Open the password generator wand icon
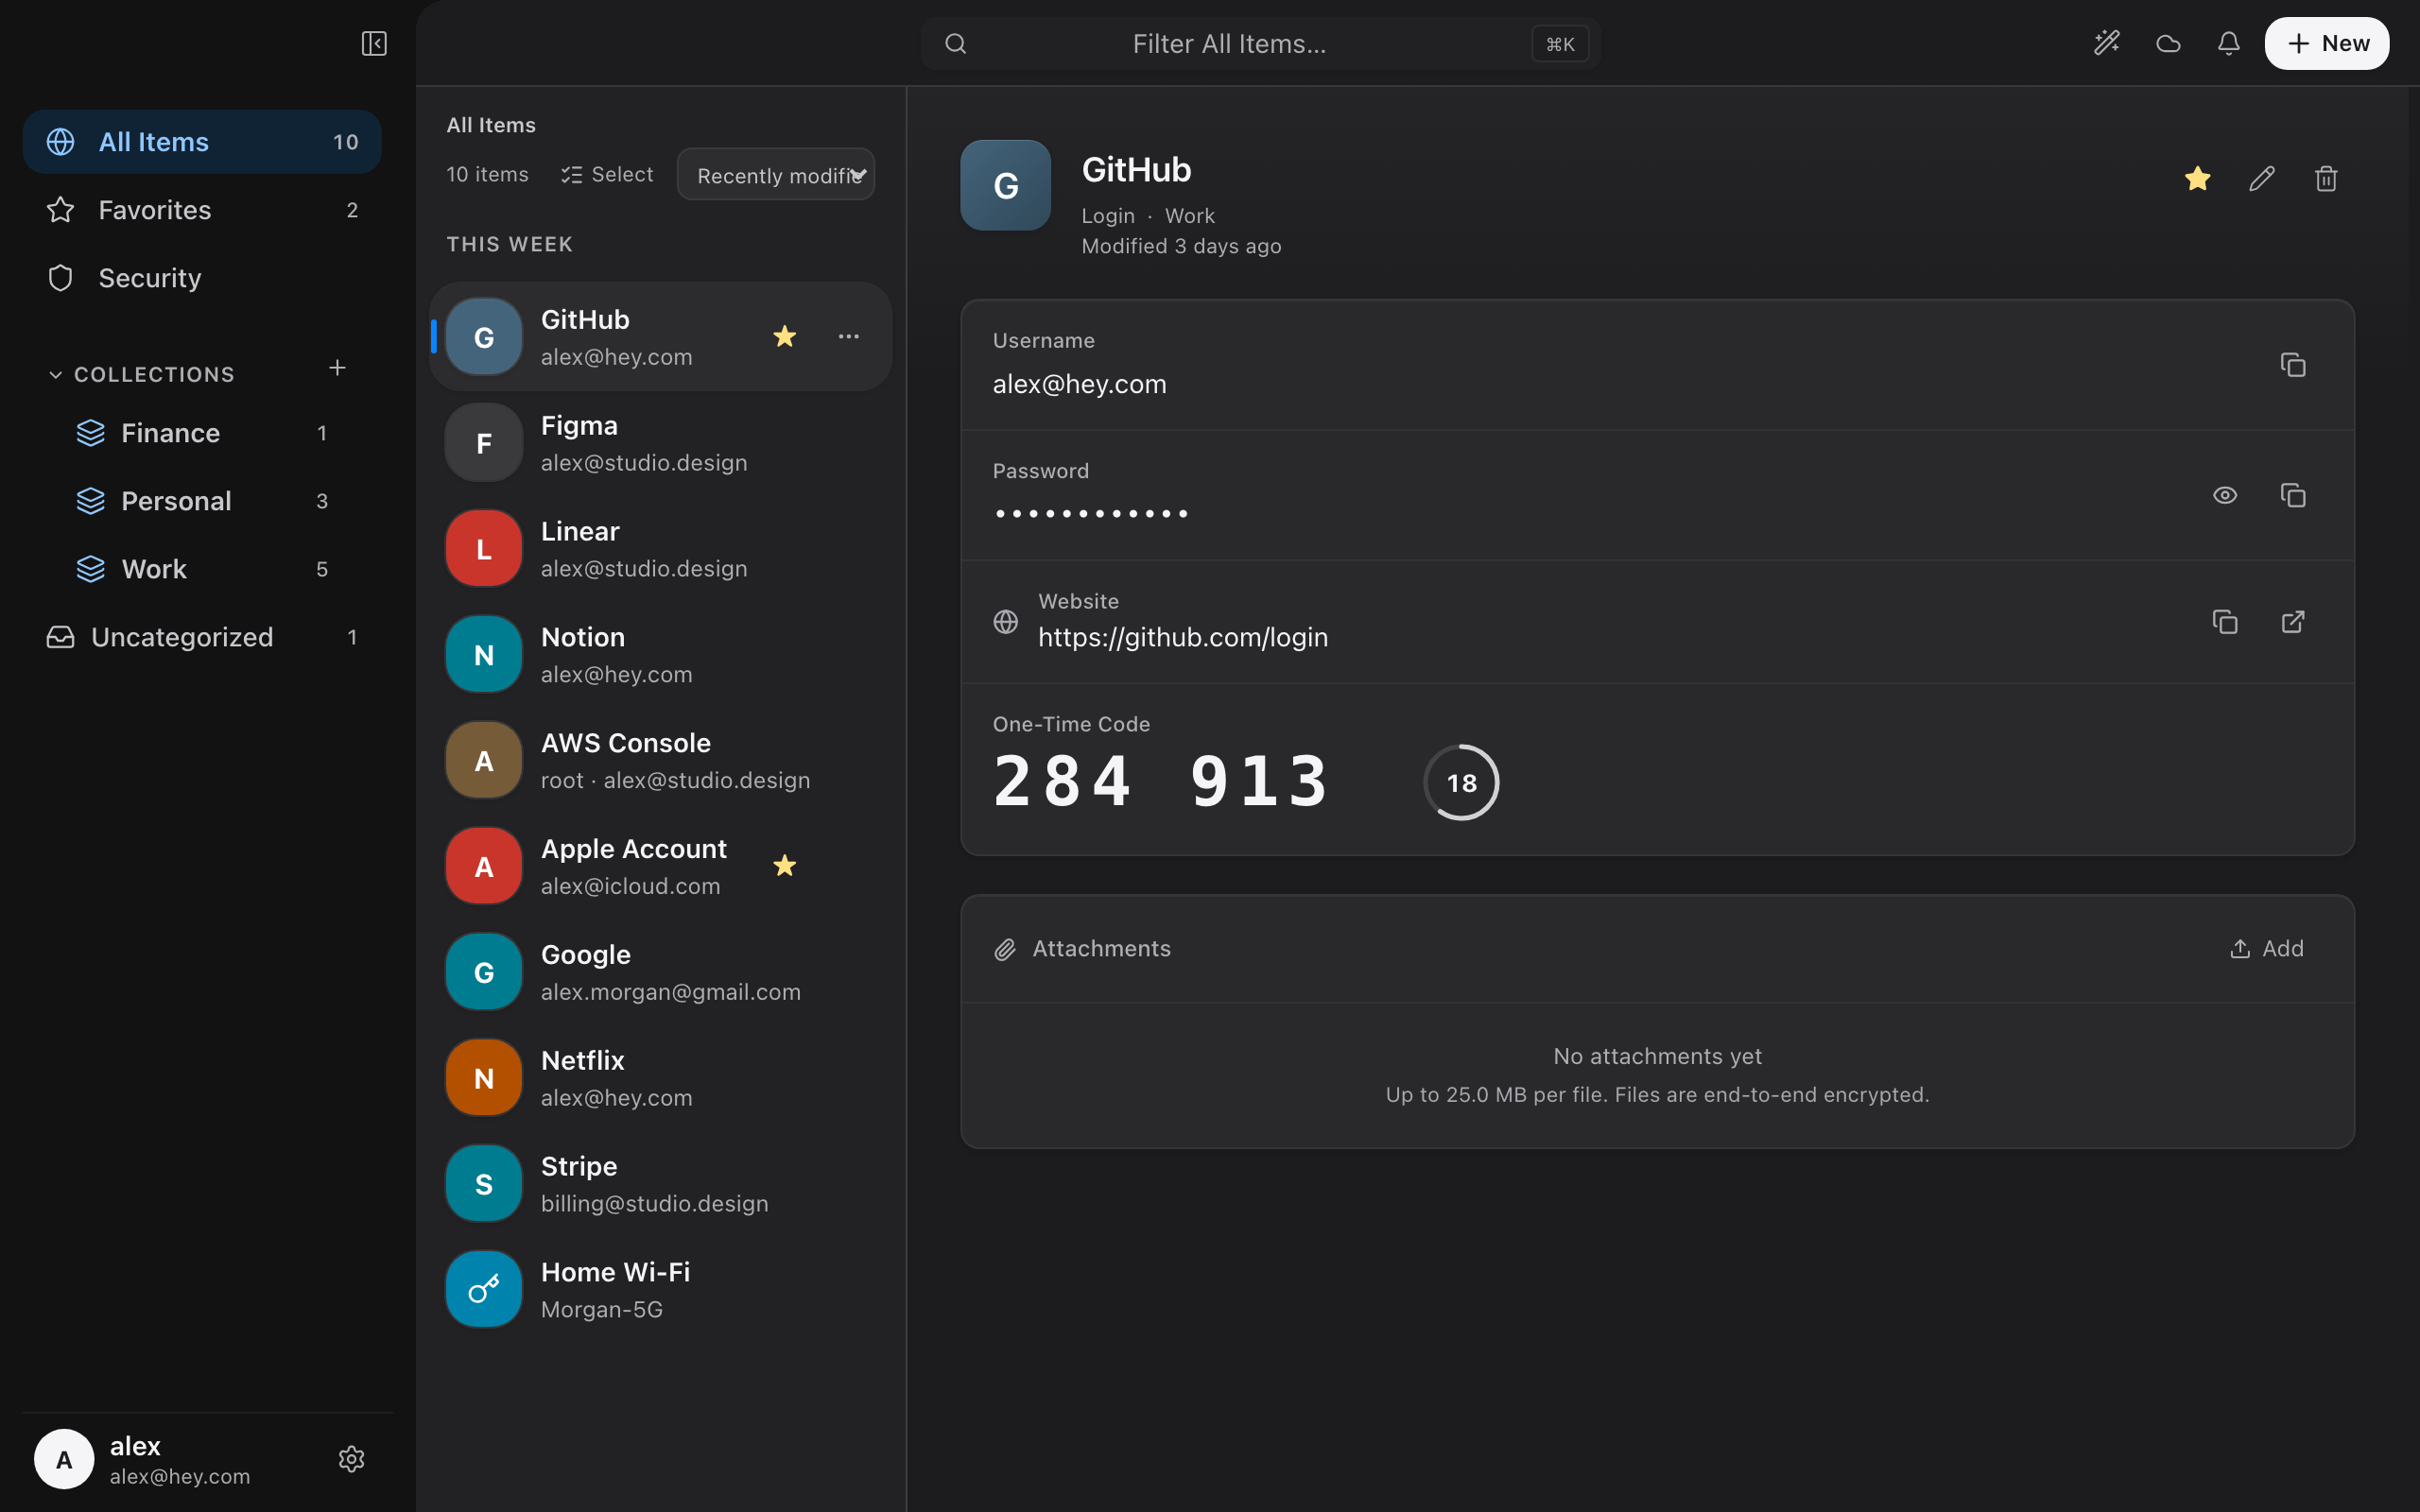 [x=2107, y=43]
